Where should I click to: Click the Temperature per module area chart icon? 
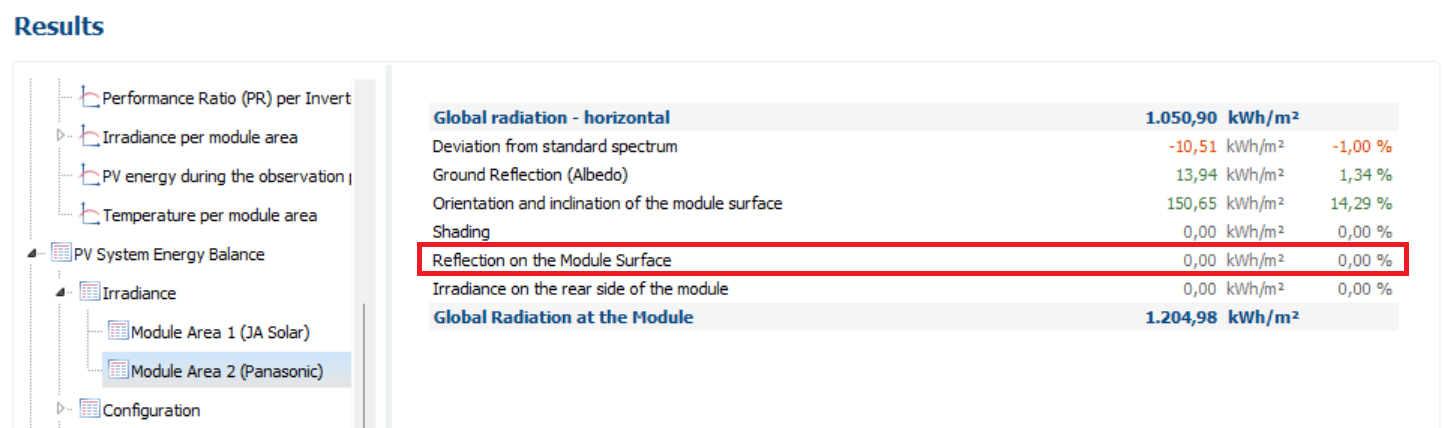coord(89,215)
